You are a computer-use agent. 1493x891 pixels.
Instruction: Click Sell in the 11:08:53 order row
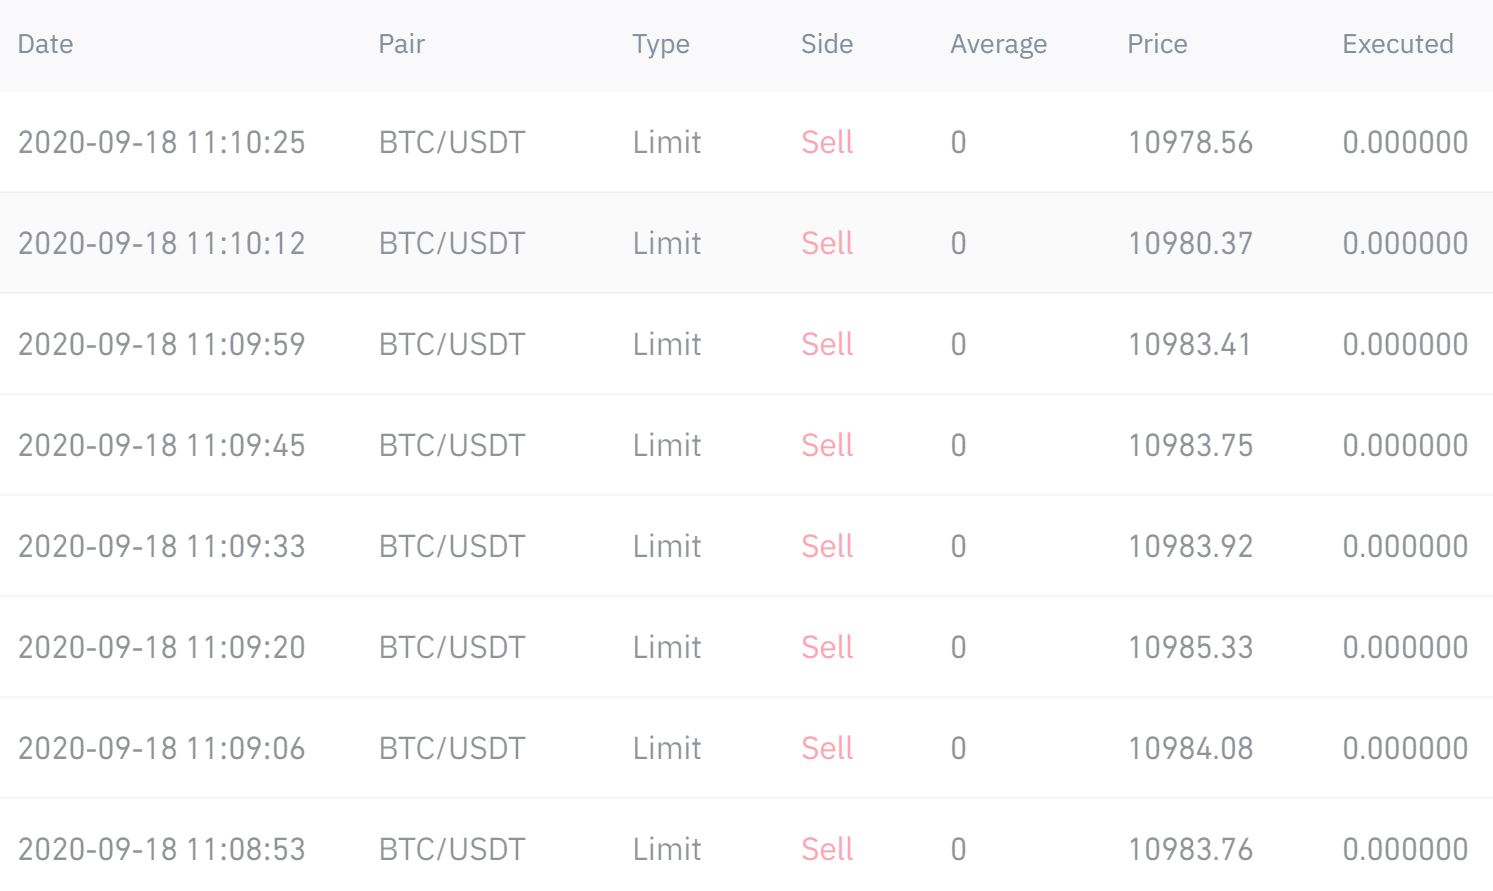(x=827, y=849)
